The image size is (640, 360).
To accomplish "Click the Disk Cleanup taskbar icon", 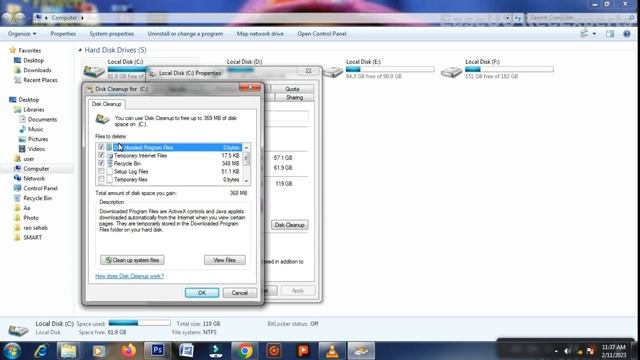I will tap(361, 351).
